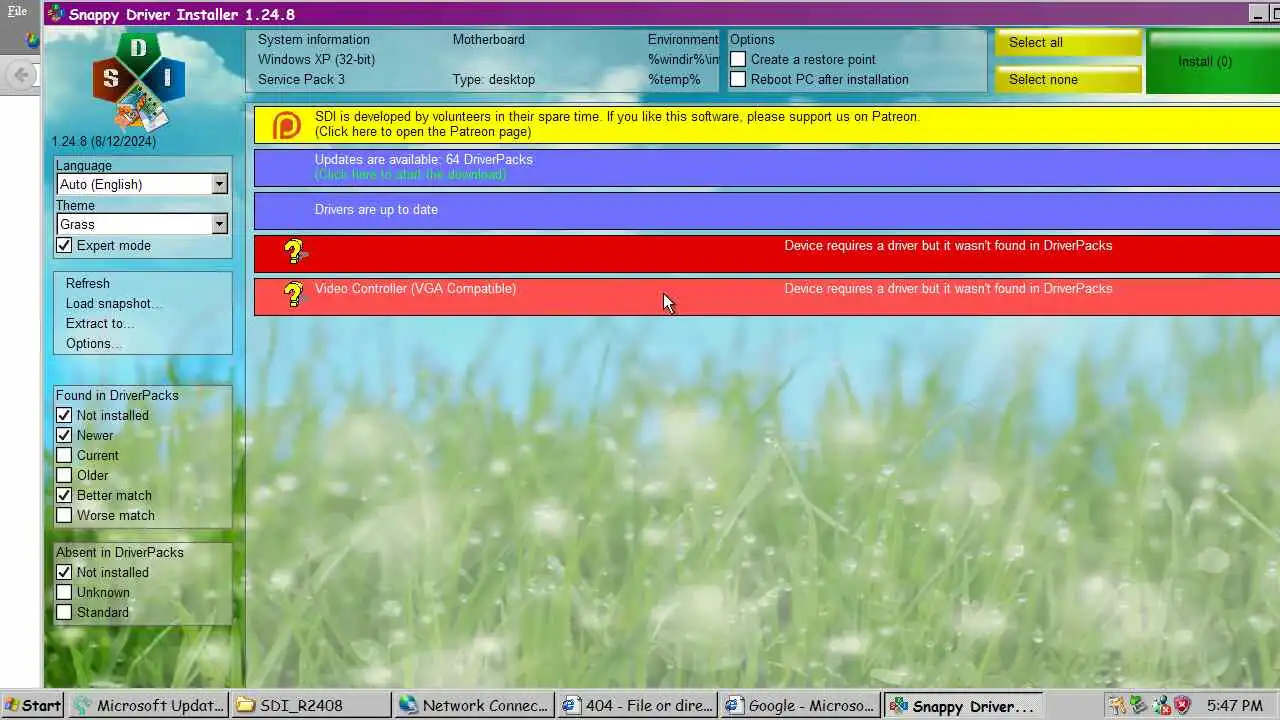Click second system tray icon
The image size is (1280, 720).
tap(1139, 705)
